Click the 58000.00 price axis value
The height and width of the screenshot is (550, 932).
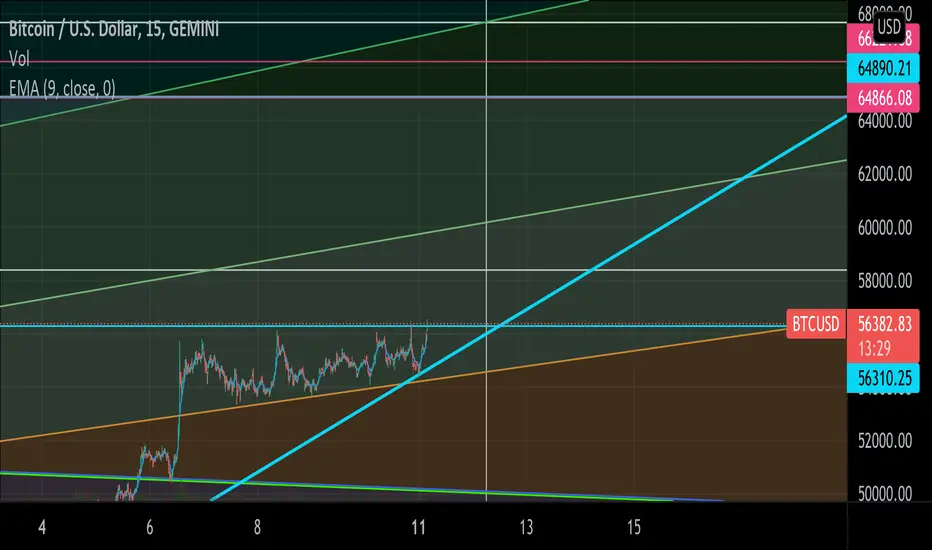(884, 281)
